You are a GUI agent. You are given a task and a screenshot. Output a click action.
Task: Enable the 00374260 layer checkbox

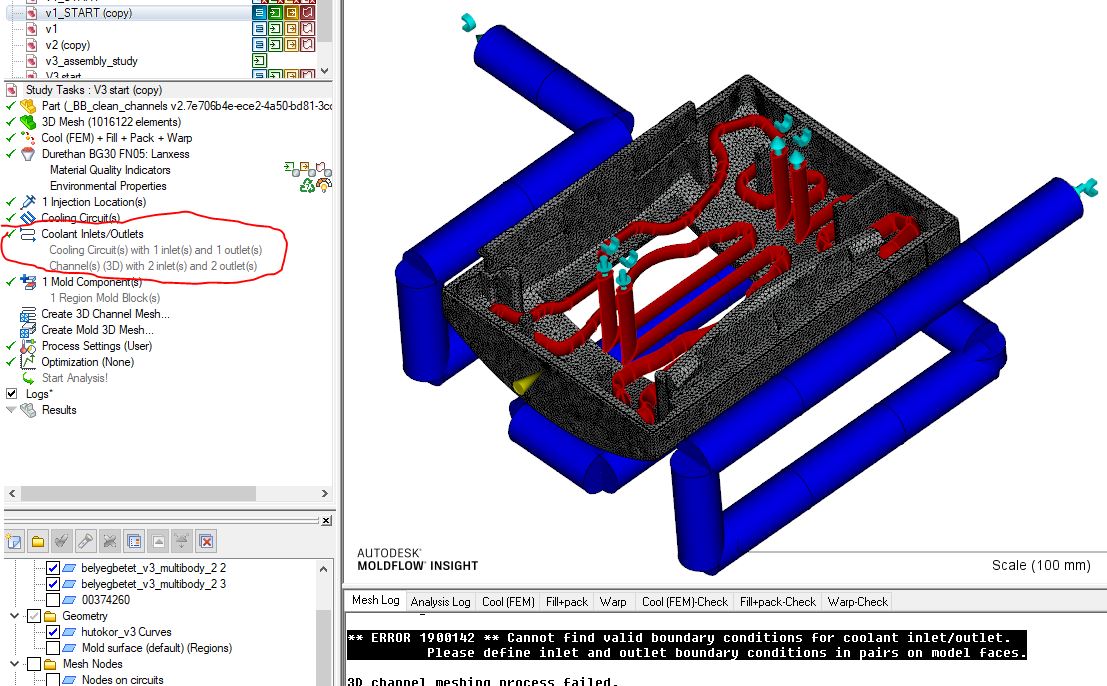coord(54,599)
